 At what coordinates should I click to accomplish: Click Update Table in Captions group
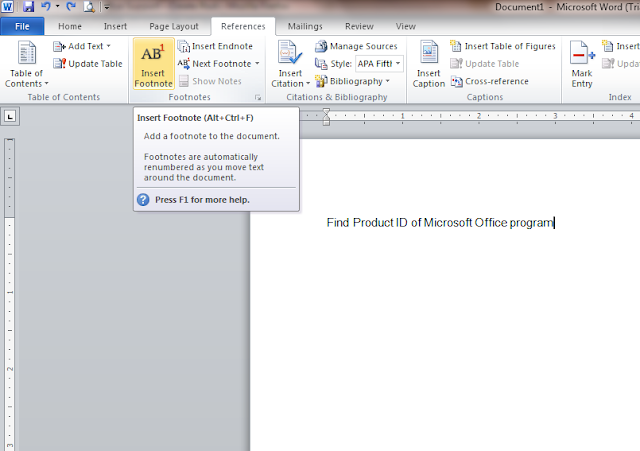484,64
